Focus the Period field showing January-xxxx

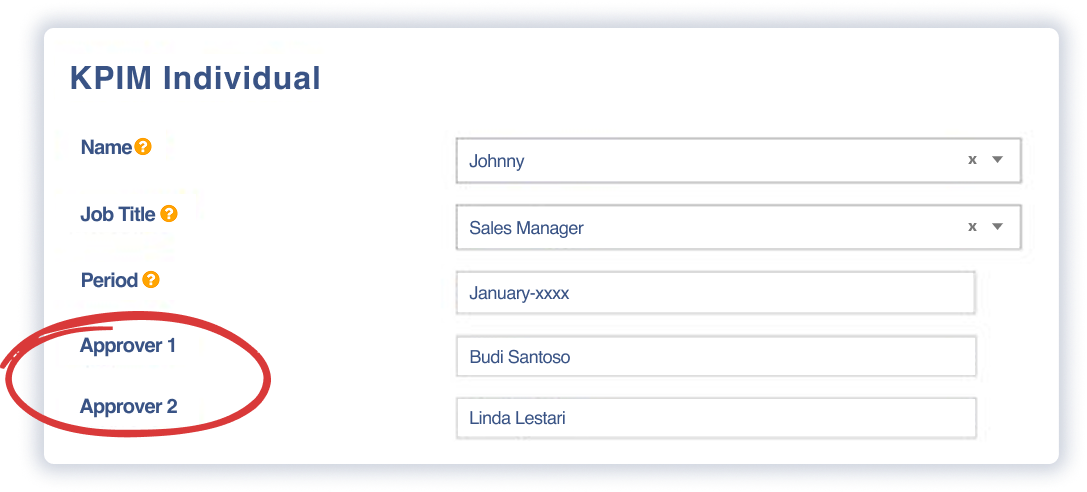714,294
